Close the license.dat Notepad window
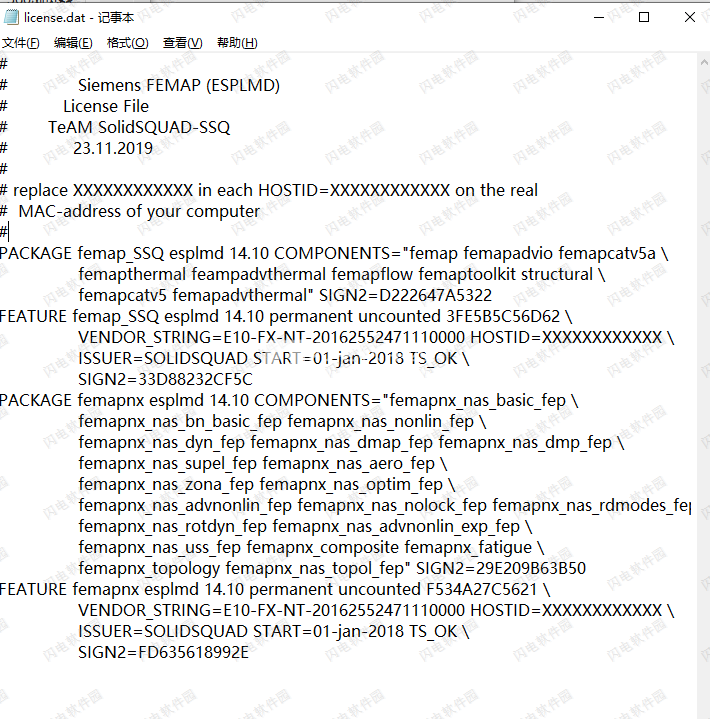The height and width of the screenshot is (719, 710). pyautogui.click(x=689, y=17)
